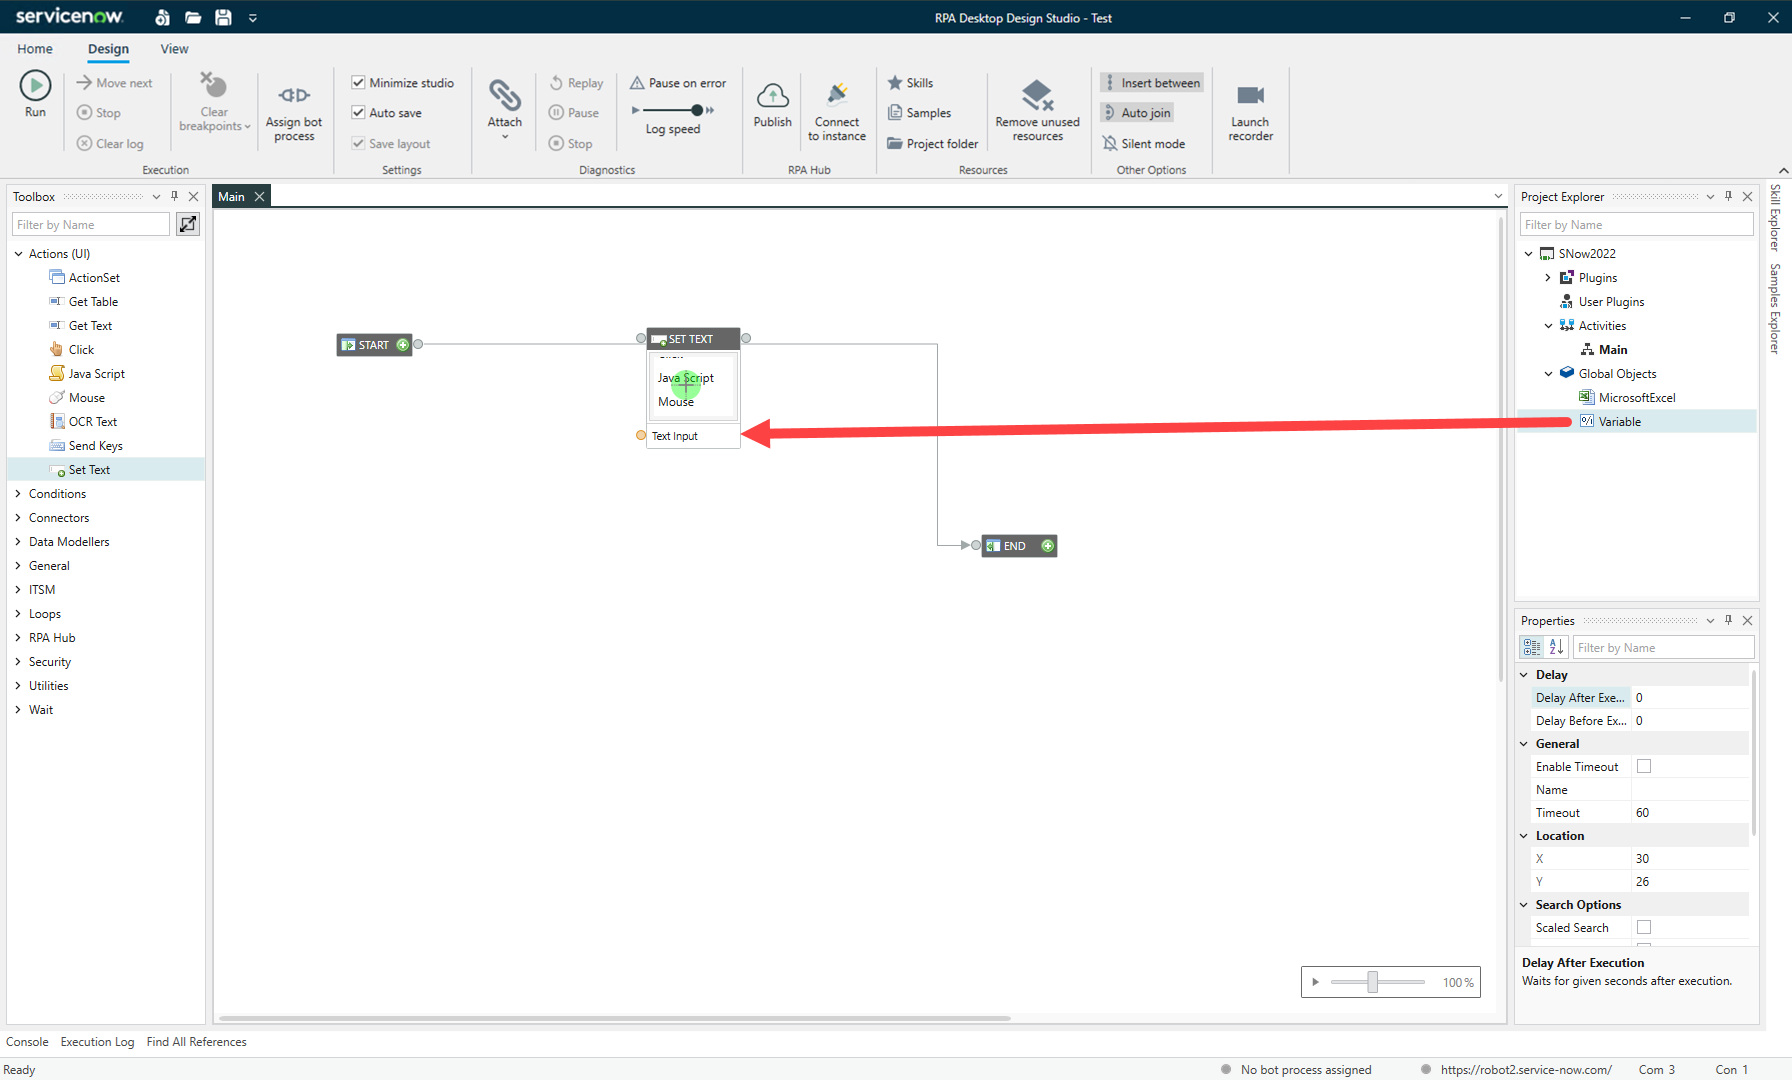1792x1080 pixels.
Task: Click the plus icon on START node
Action: coord(403,345)
